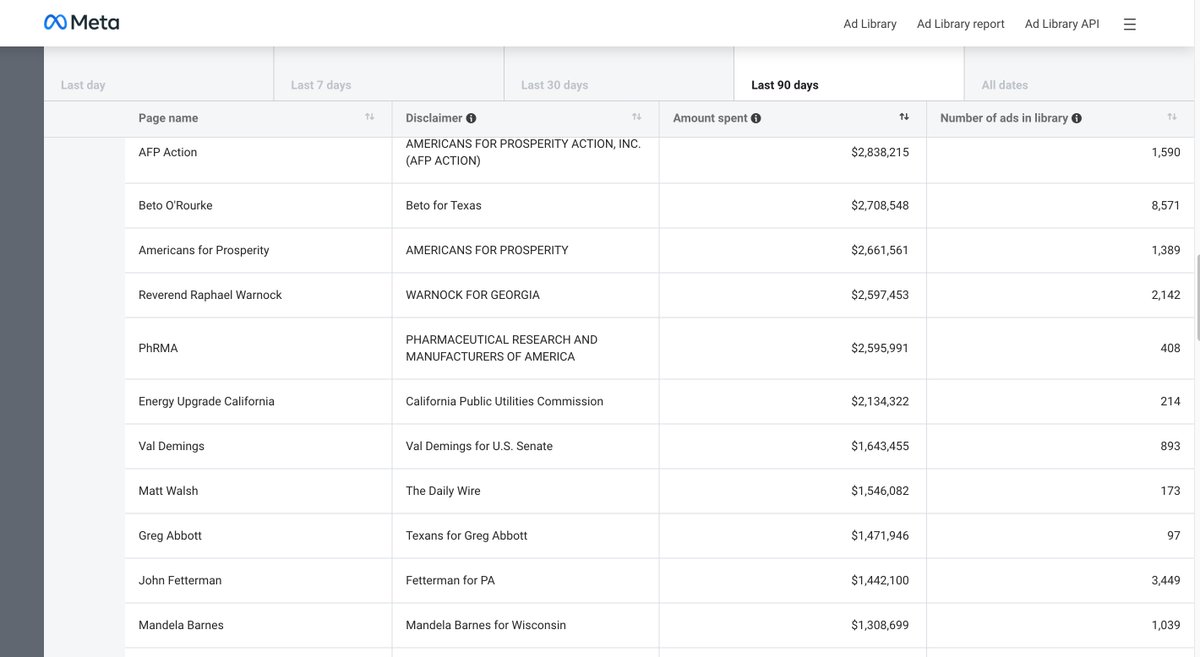Click the Page name column header
Screen dimensions: 1200x657
tap(168, 118)
